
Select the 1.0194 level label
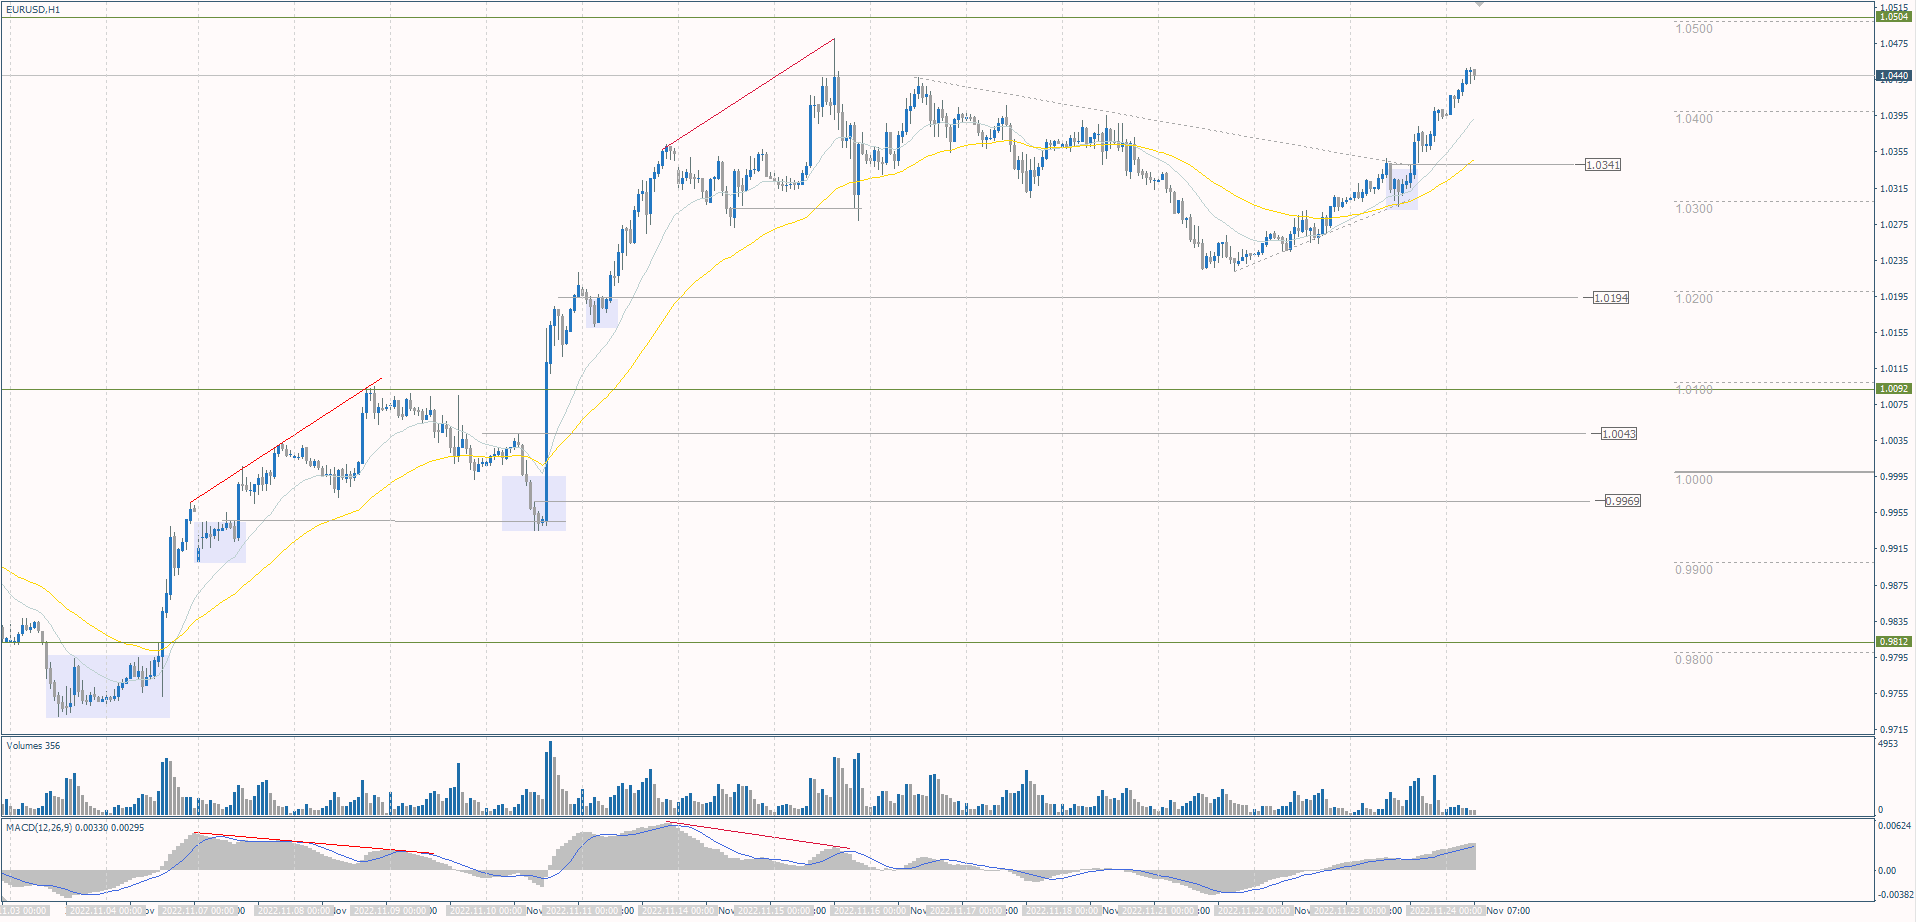(x=1611, y=298)
